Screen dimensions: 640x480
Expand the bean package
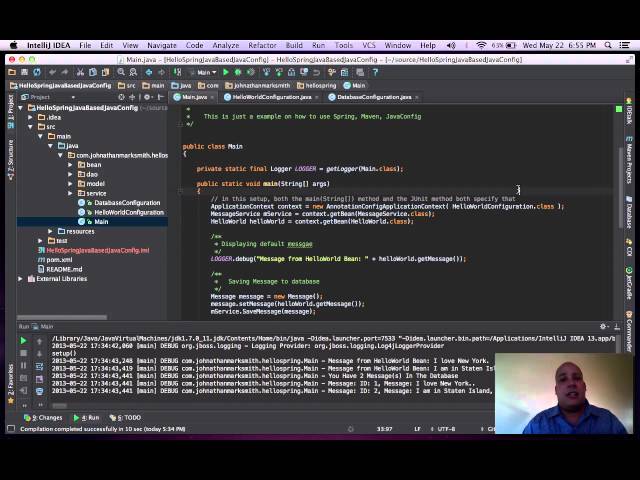pos(70,164)
